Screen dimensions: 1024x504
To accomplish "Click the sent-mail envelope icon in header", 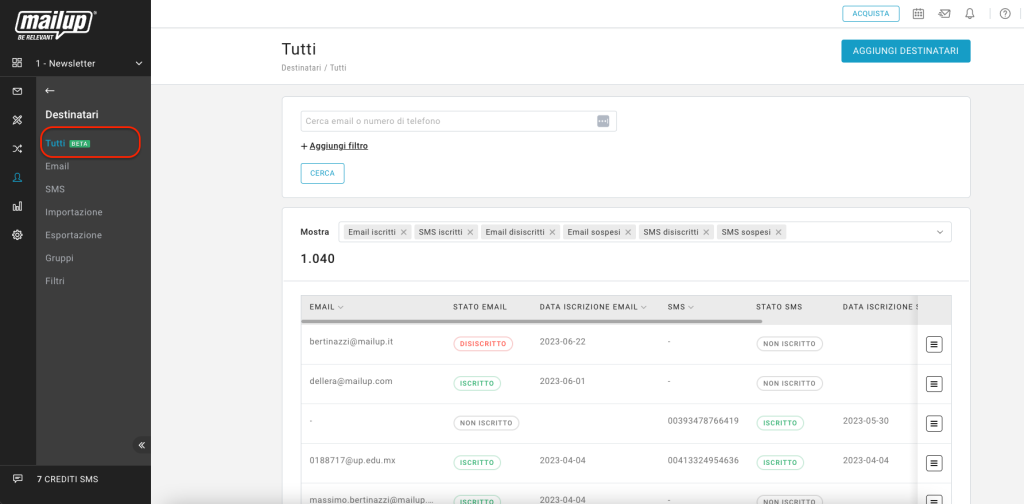I will 944,13.
